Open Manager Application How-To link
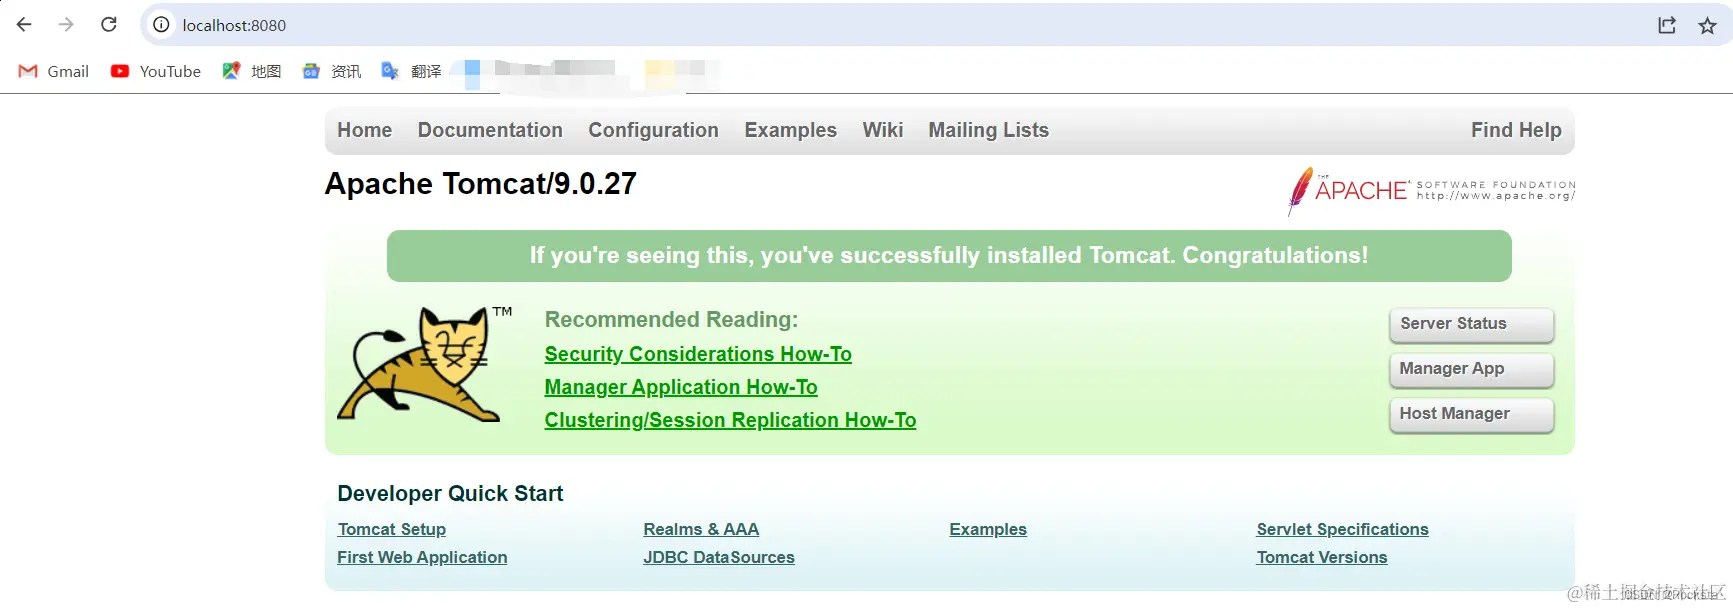 pos(681,387)
